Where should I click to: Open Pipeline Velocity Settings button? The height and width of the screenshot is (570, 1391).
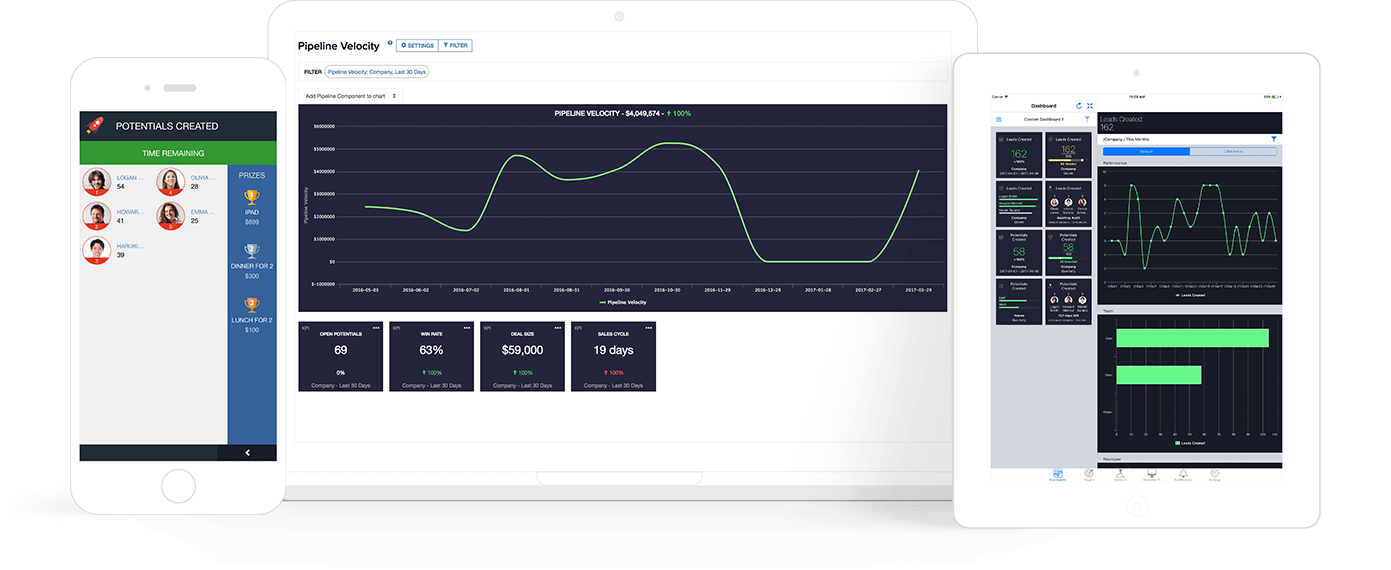click(x=417, y=46)
